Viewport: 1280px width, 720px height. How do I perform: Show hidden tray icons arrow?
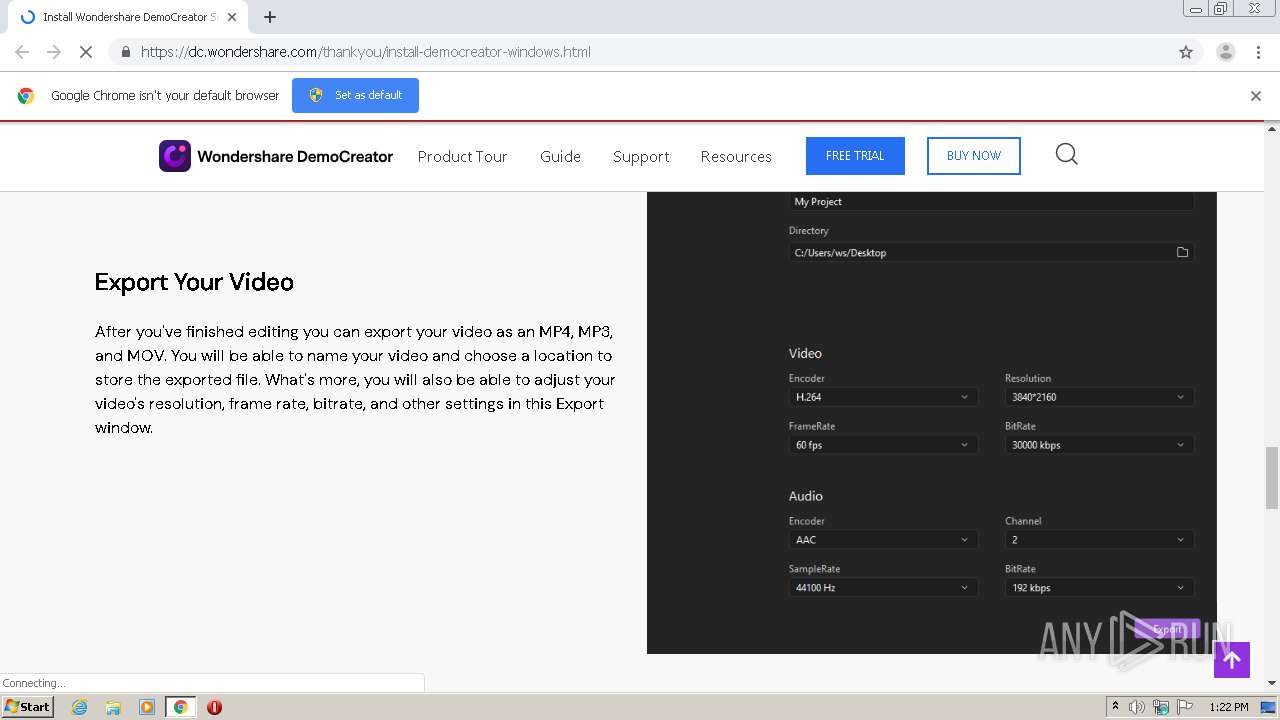point(1115,707)
